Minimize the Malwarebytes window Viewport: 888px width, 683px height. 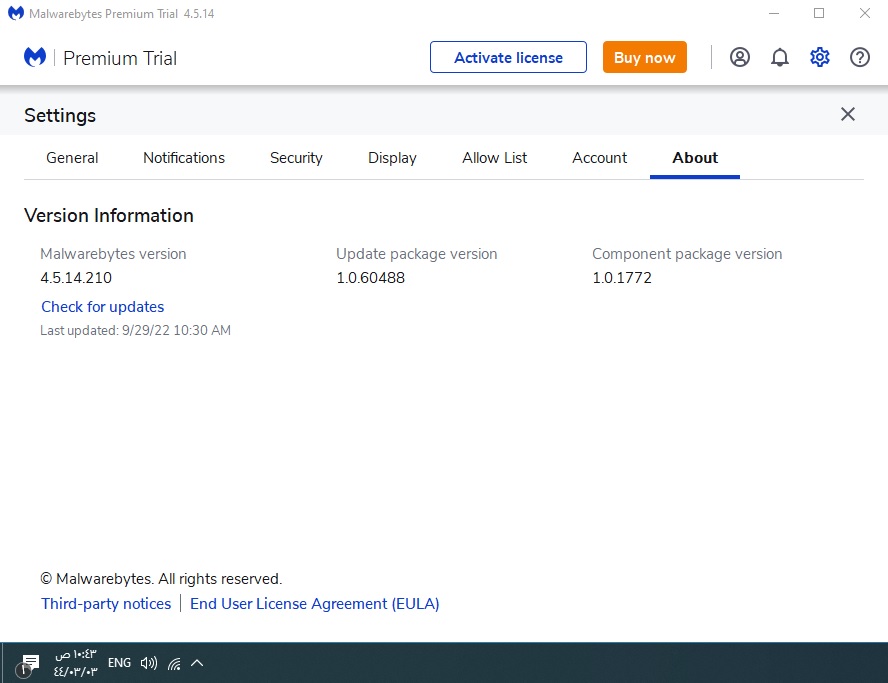coord(774,13)
